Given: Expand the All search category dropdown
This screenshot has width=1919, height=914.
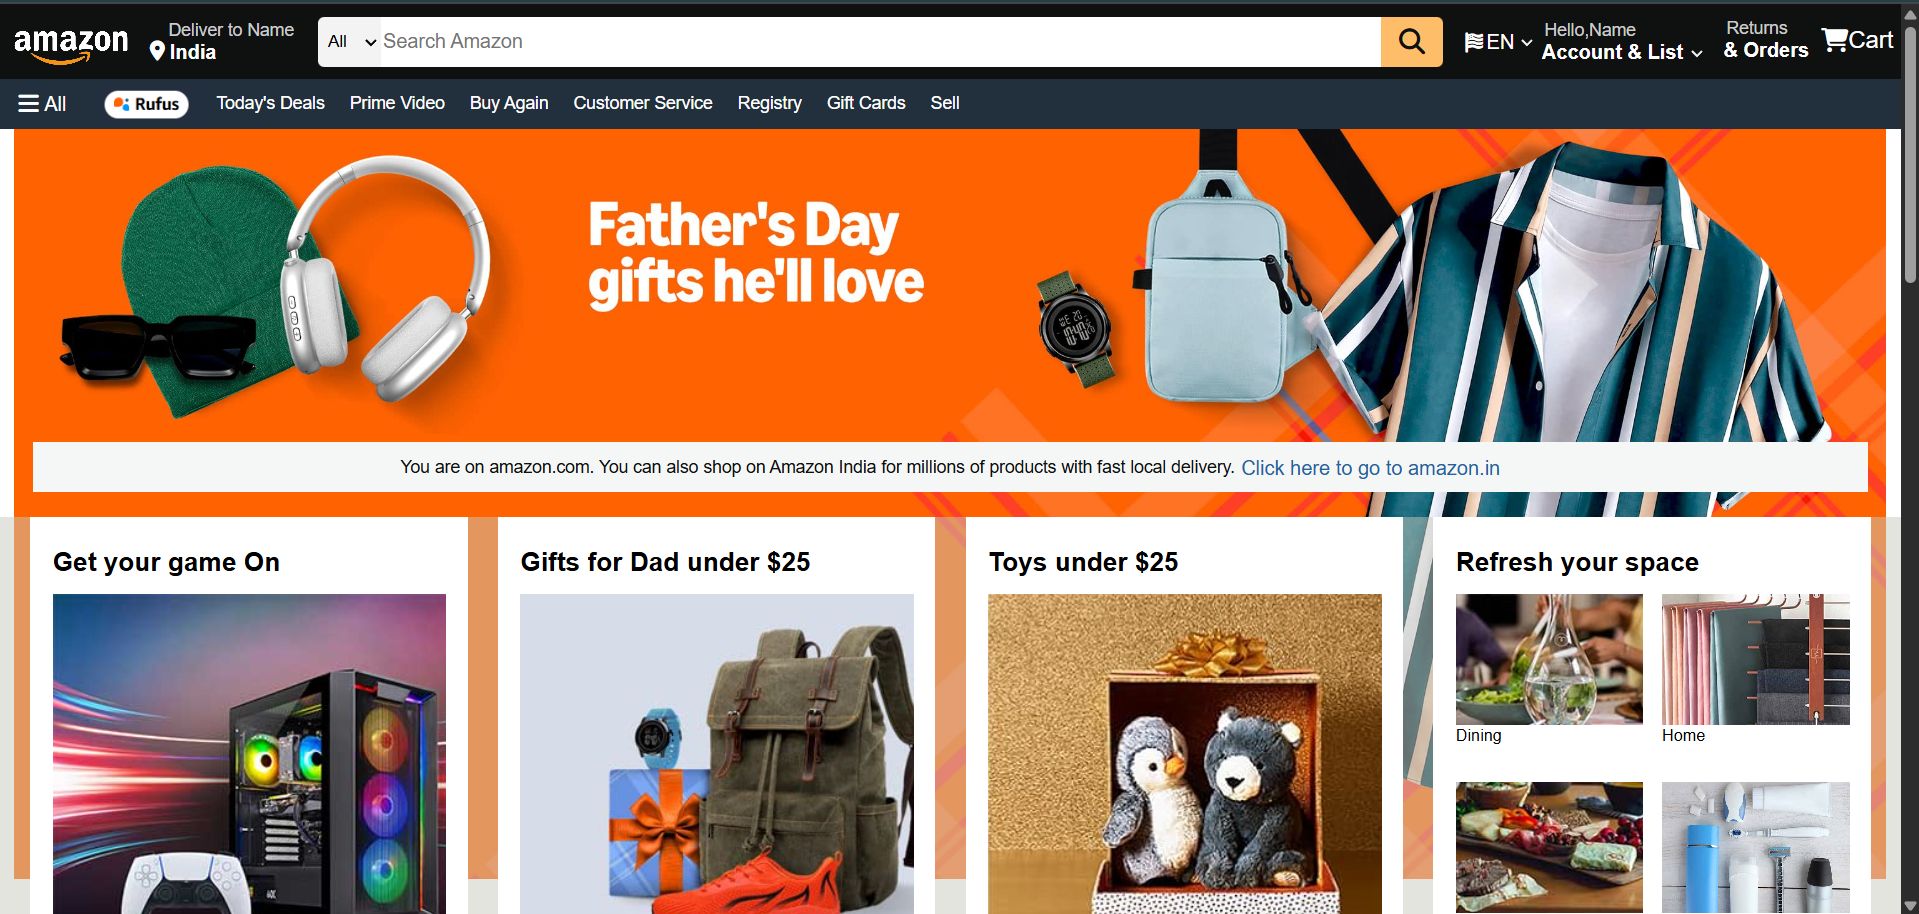Looking at the screenshot, I should pos(350,42).
